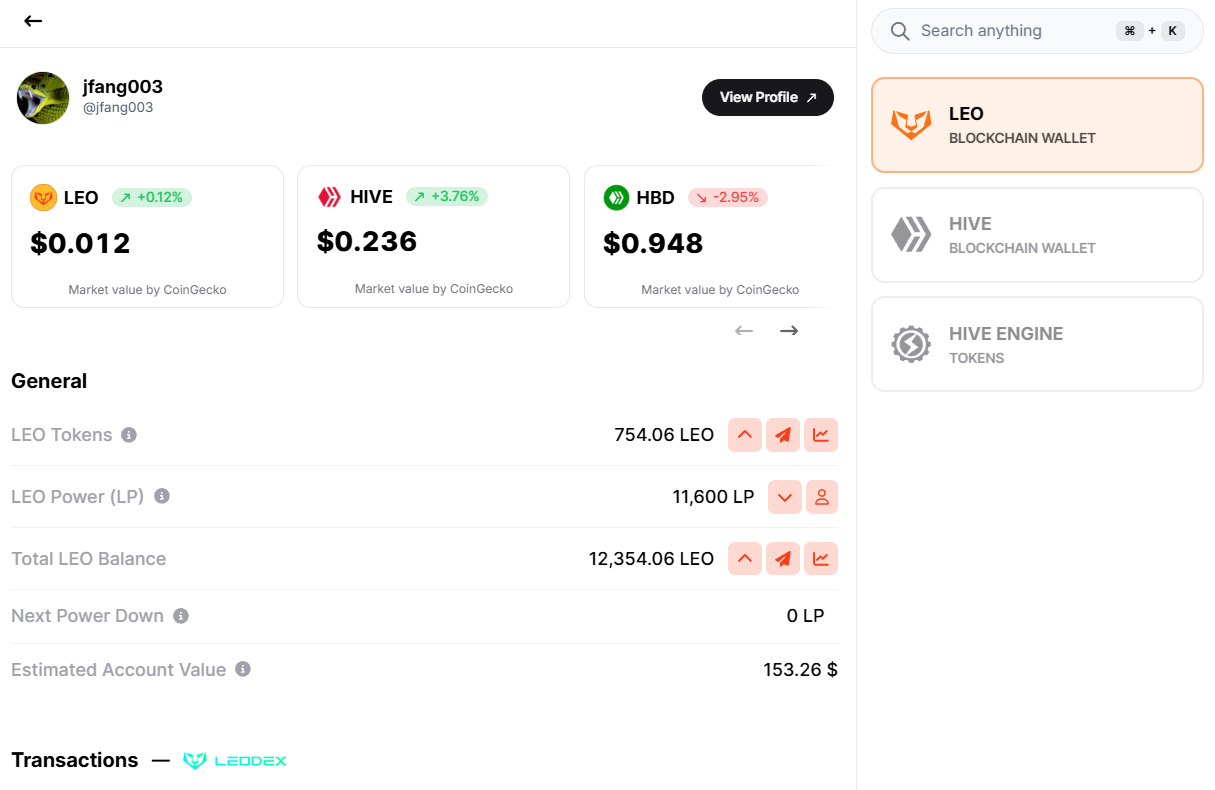Viewport: 1215px width, 790px height.
Task: Click the General section heading
Action: pos(49,381)
